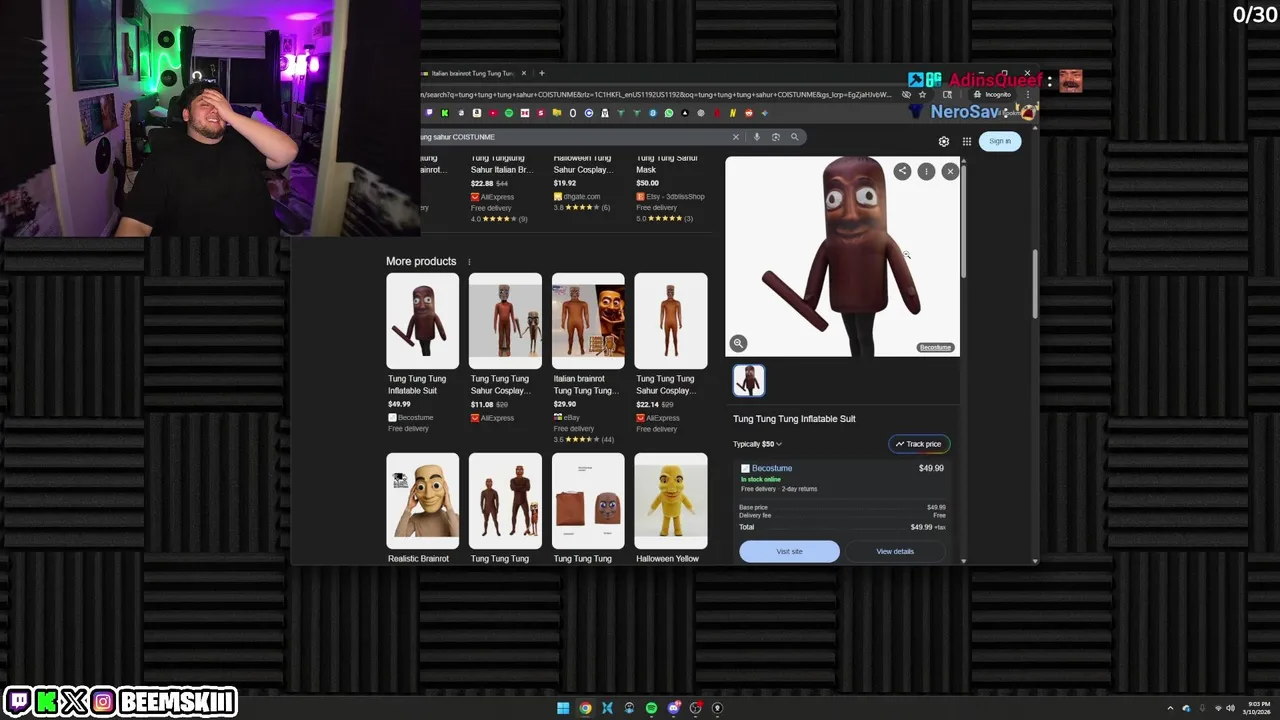
Task: Open volume control in system tray
Action: [1230, 708]
